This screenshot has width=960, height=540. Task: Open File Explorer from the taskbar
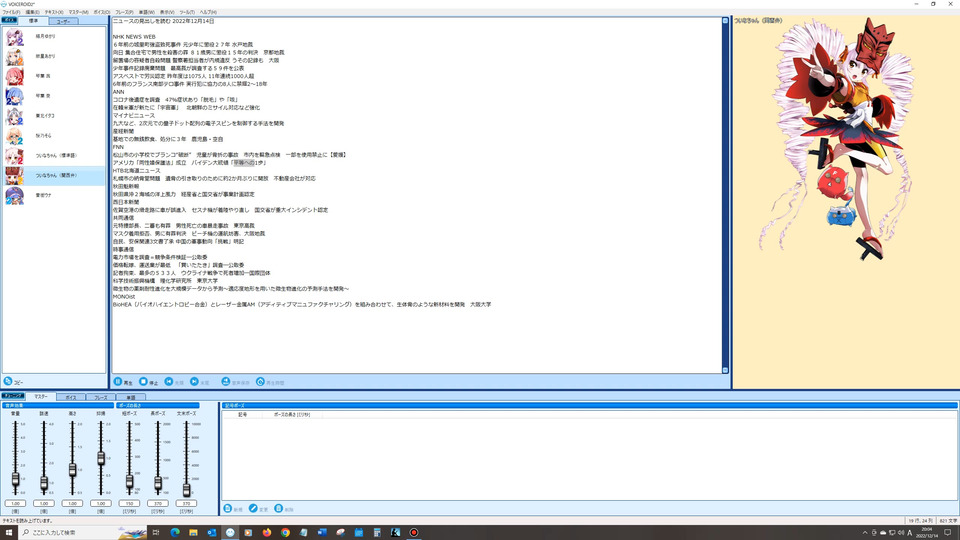pos(193,532)
